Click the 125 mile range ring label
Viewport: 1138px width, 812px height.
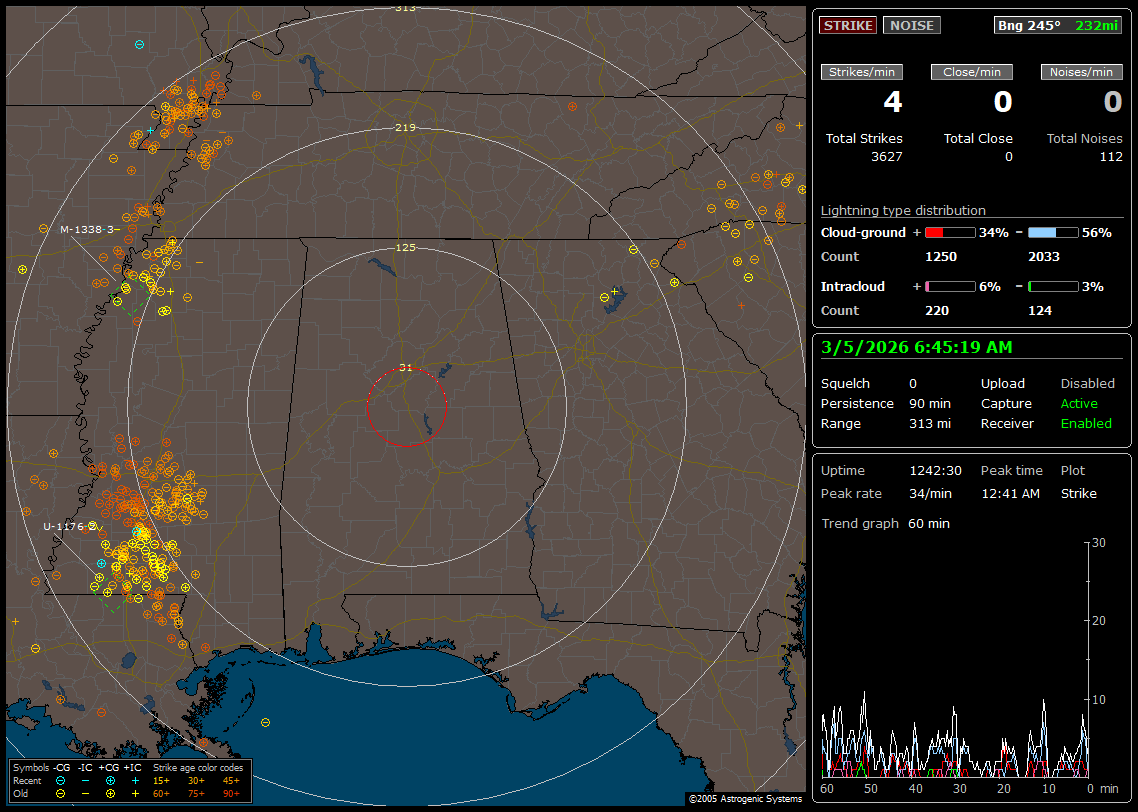coord(405,247)
